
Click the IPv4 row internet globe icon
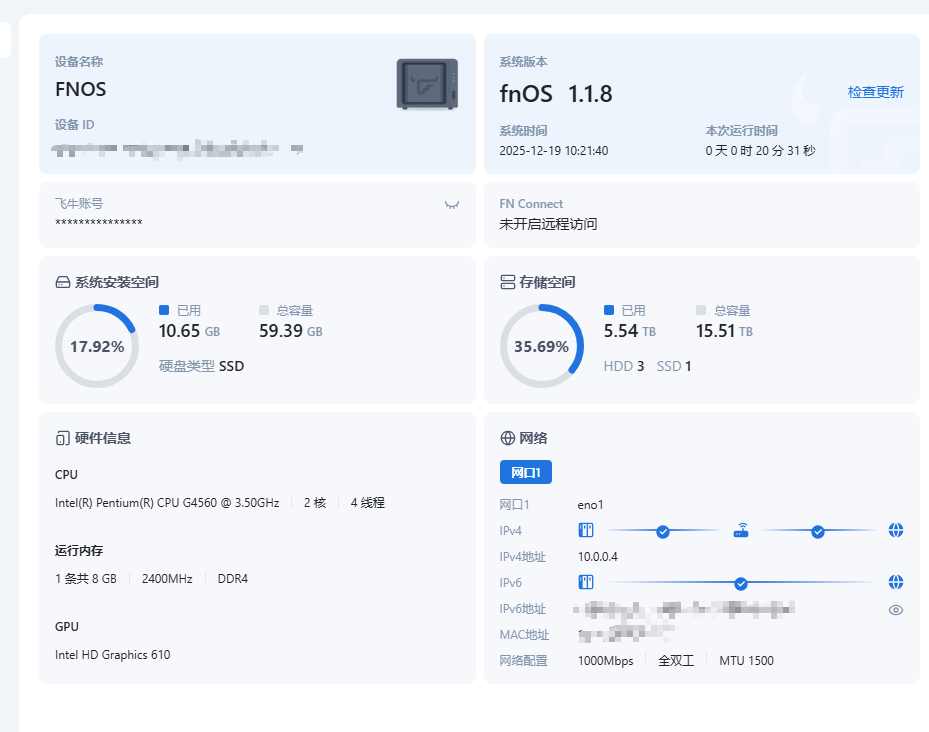click(x=896, y=530)
